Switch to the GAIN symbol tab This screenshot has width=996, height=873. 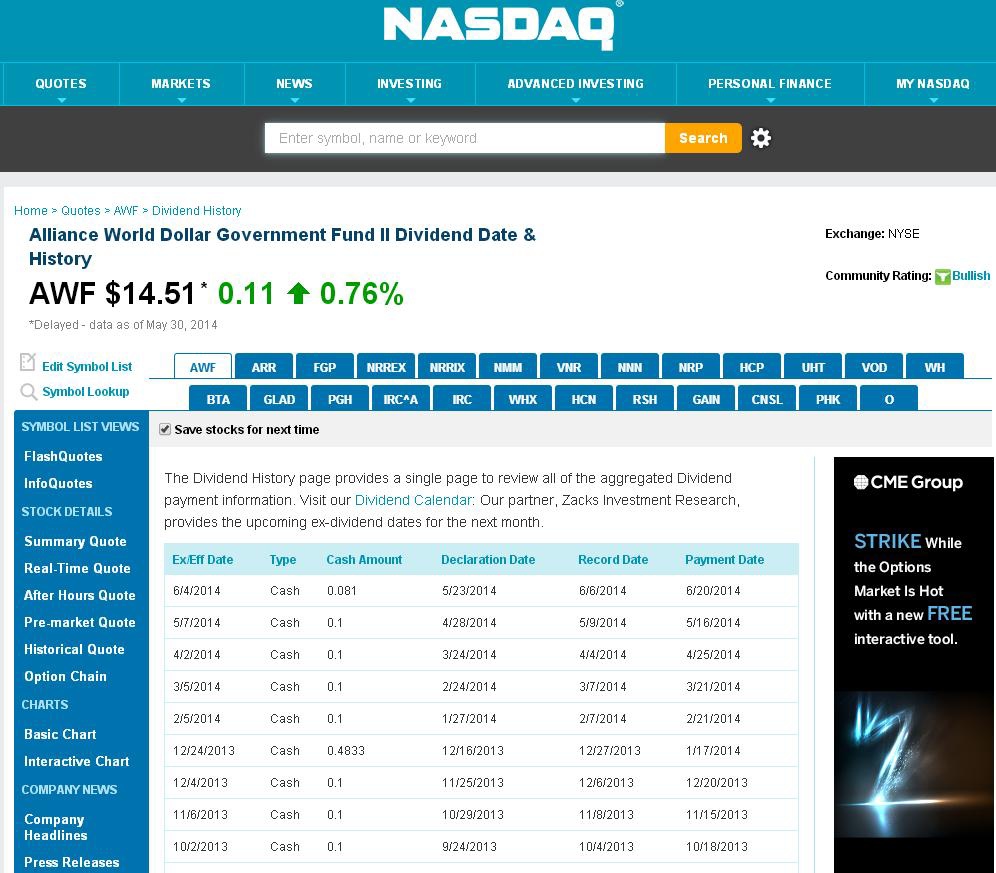pyautogui.click(x=706, y=399)
